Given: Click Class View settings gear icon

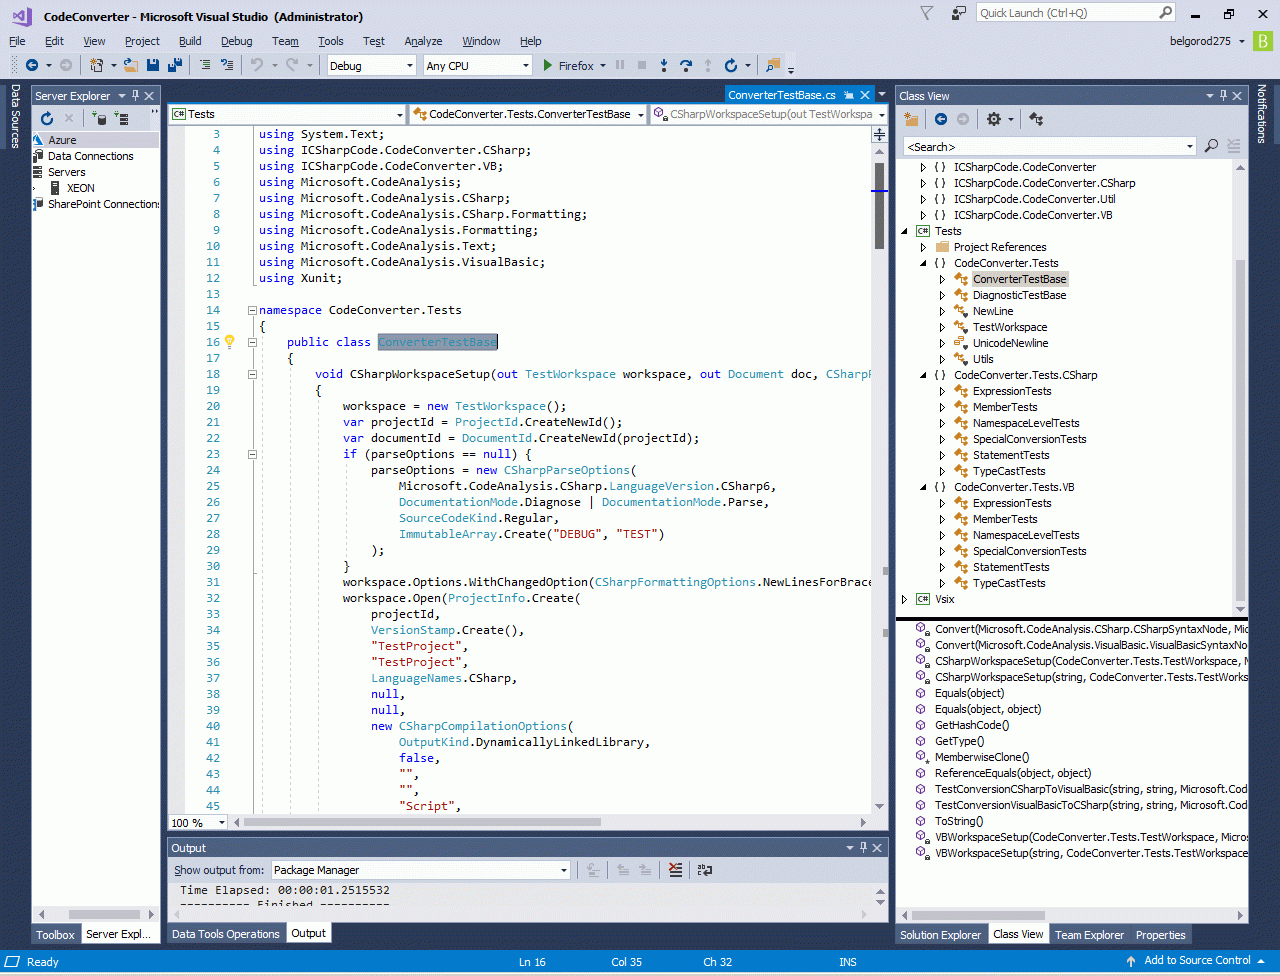Looking at the screenshot, I should click(x=993, y=119).
